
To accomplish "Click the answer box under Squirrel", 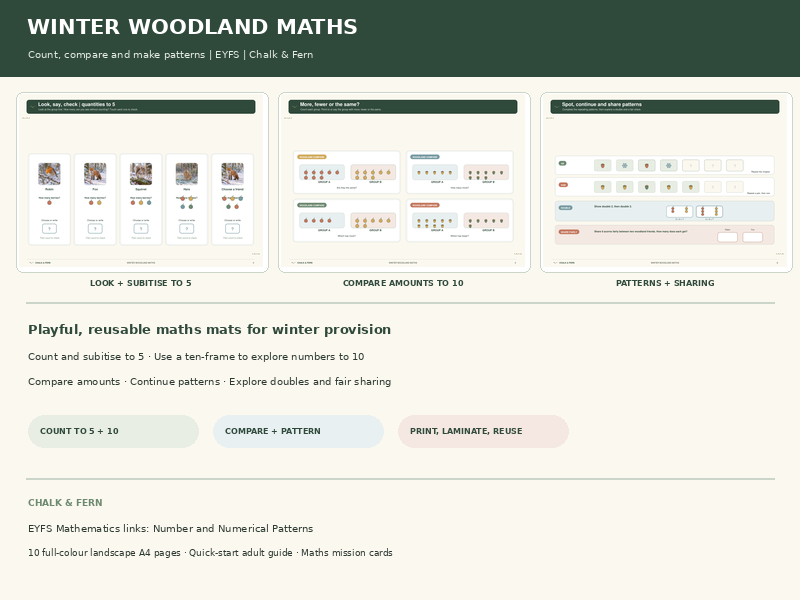I will coord(141,229).
